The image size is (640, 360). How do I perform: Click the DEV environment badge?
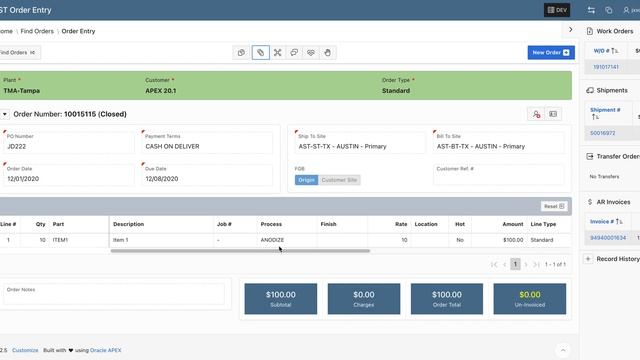(557, 10)
